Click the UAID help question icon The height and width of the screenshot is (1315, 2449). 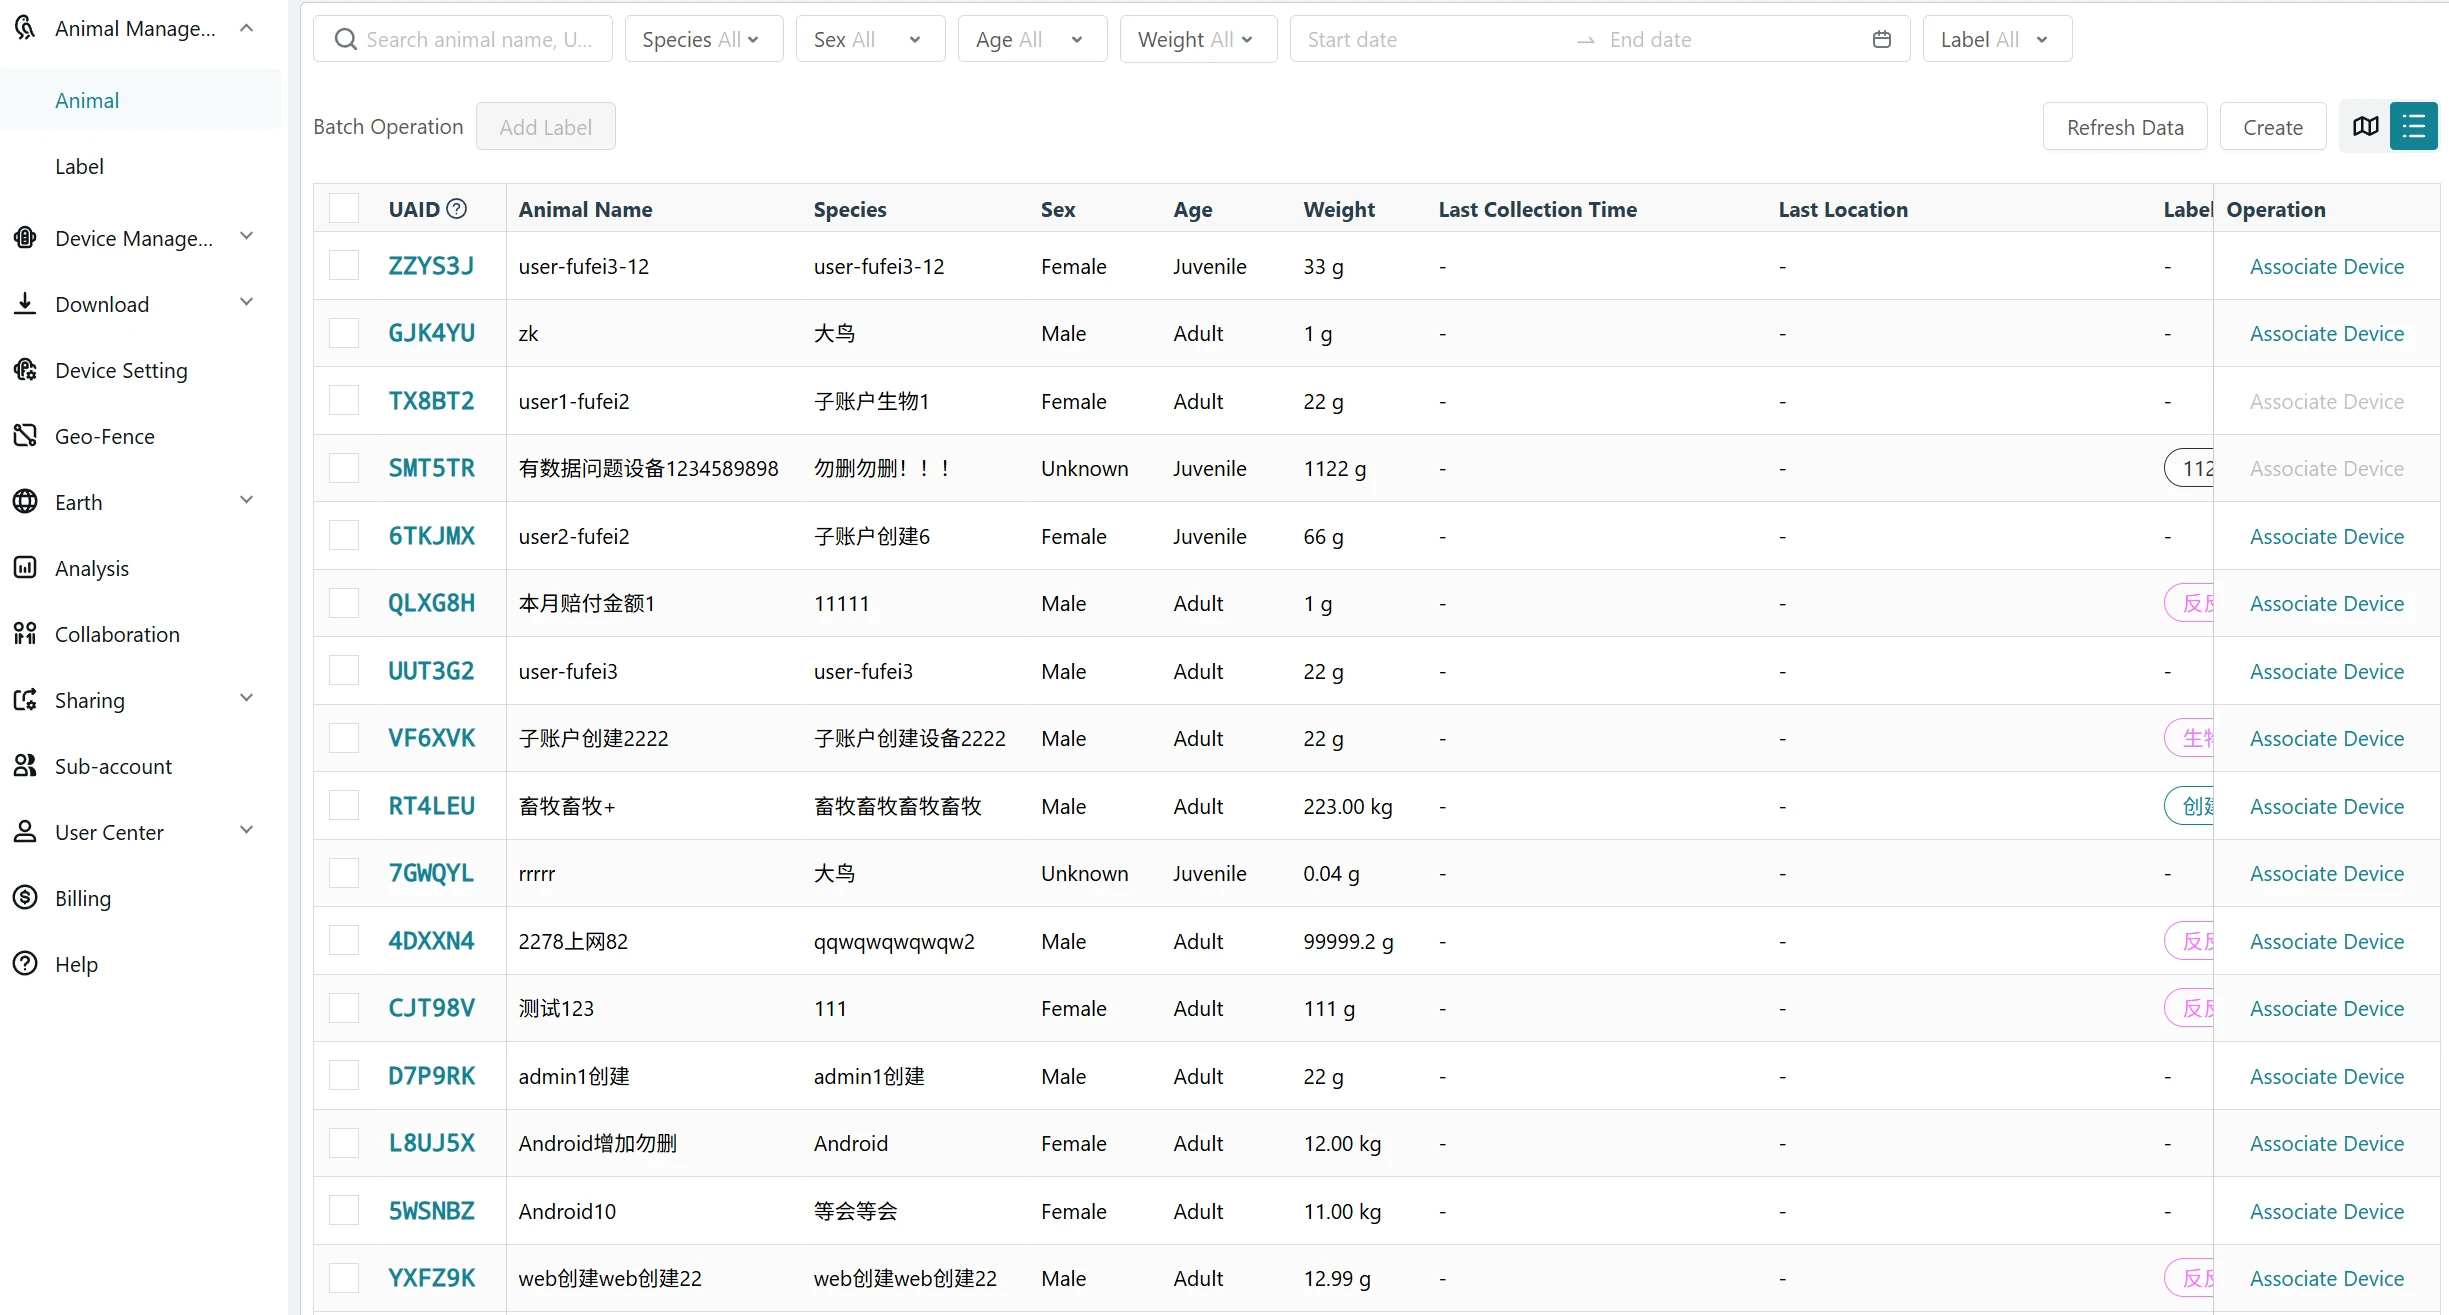(x=457, y=209)
